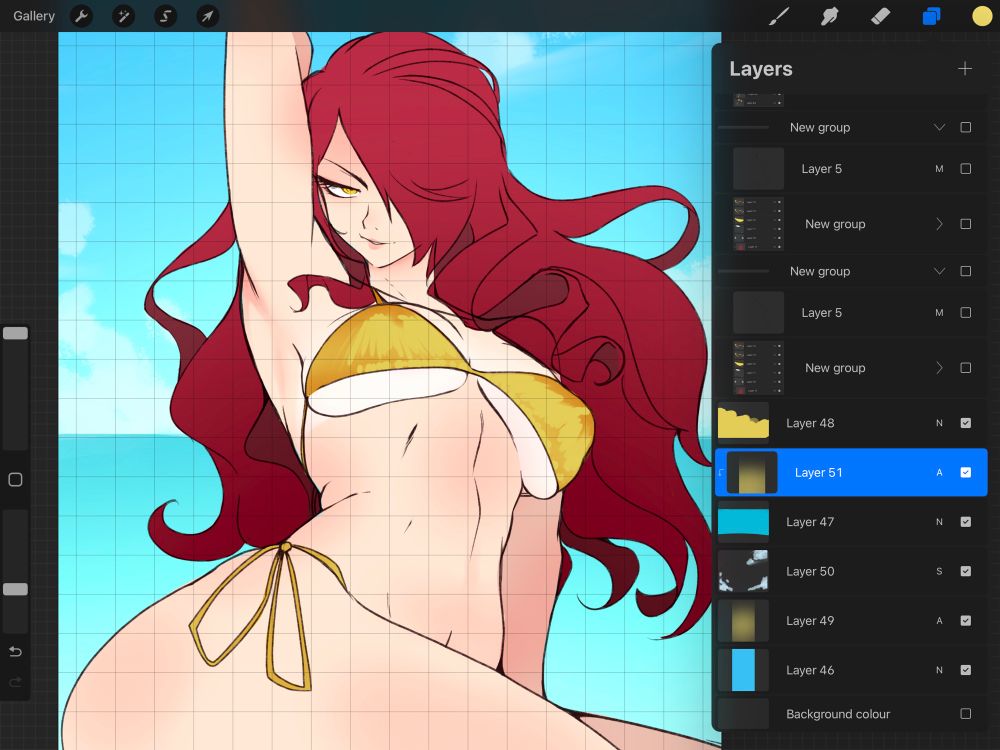This screenshot has height=750, width=1000.
Task: Hide Layer 48
Action: (966, 423)
